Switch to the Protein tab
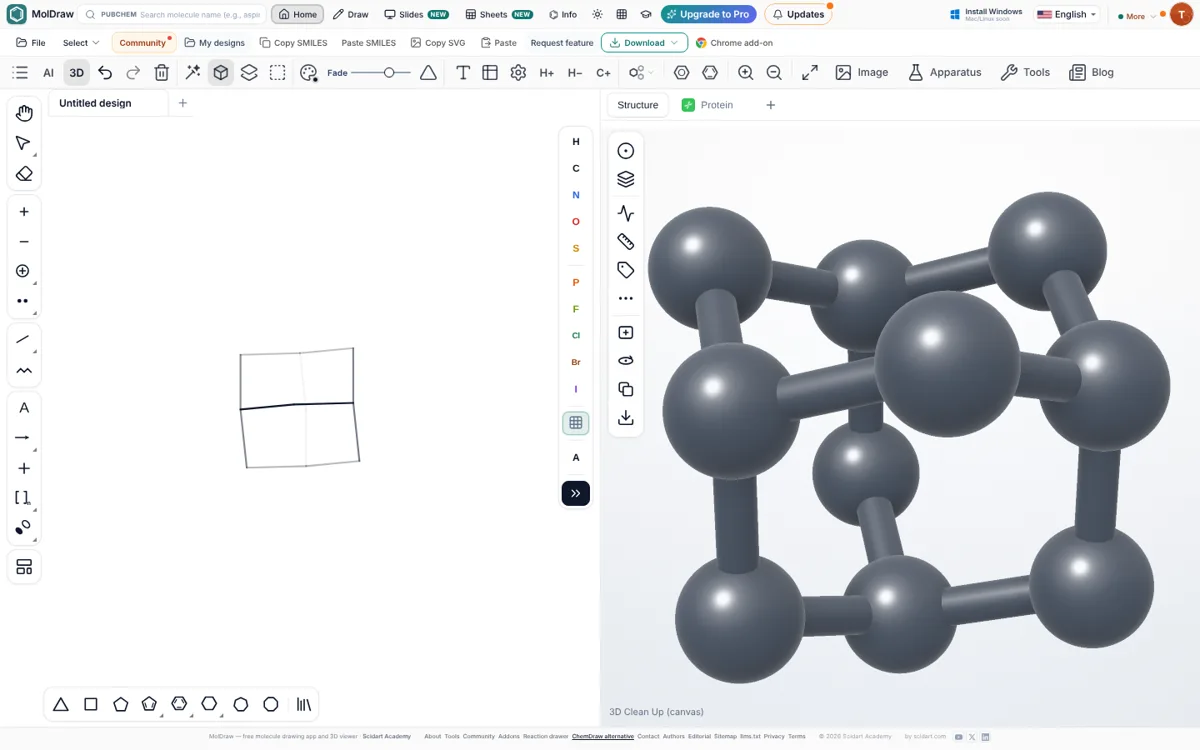 coord(708,105)
